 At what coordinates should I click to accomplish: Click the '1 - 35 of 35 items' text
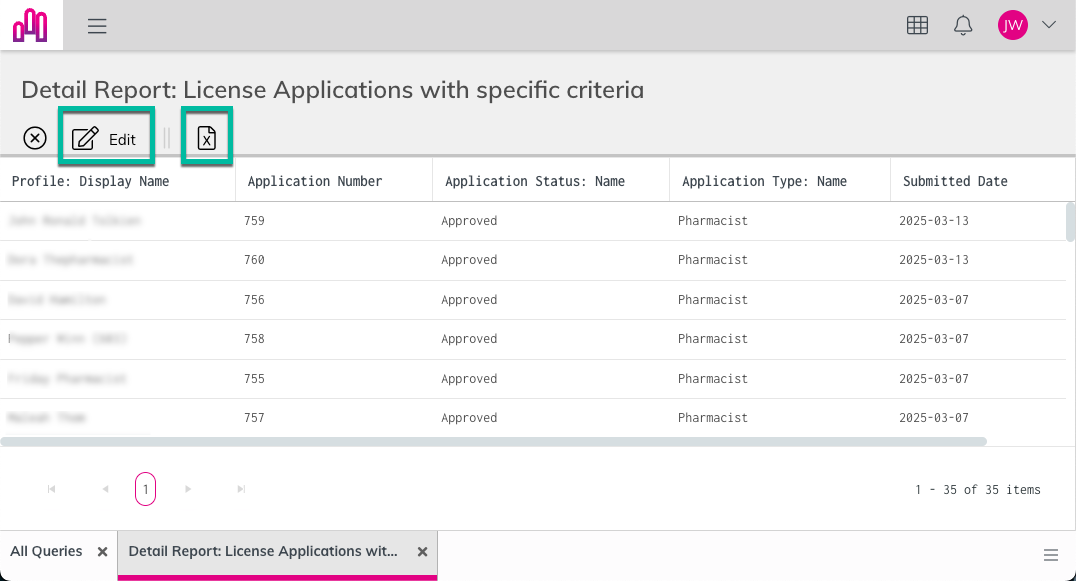[977, 490]
